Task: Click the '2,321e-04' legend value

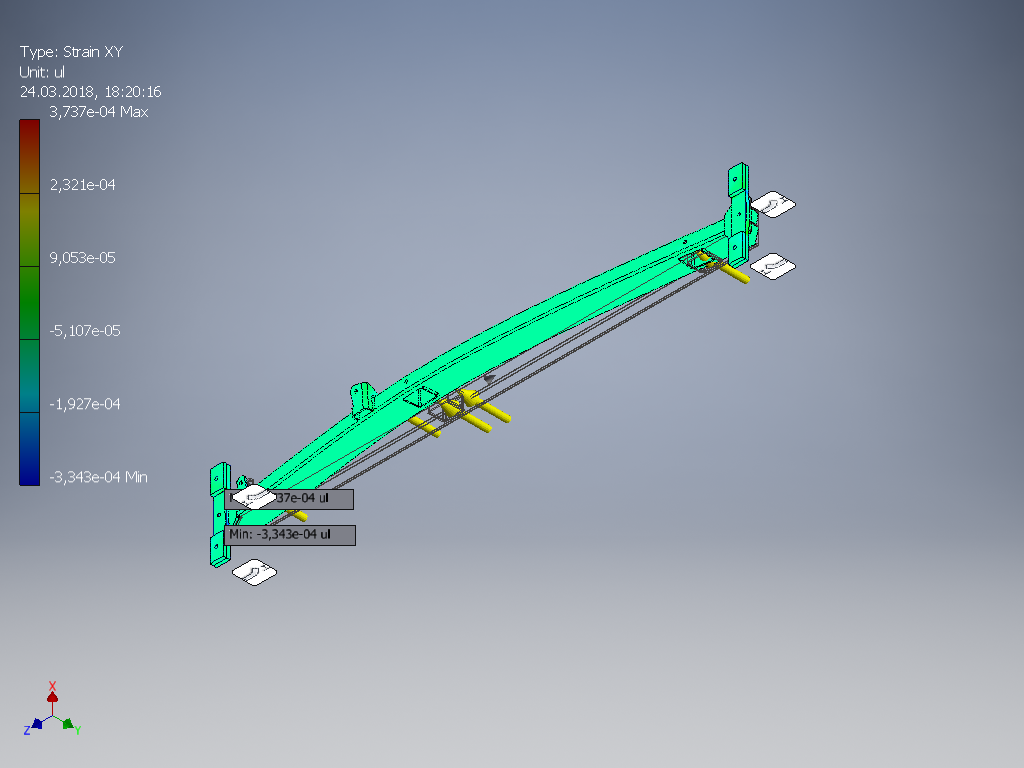Action: click(82, 185)
